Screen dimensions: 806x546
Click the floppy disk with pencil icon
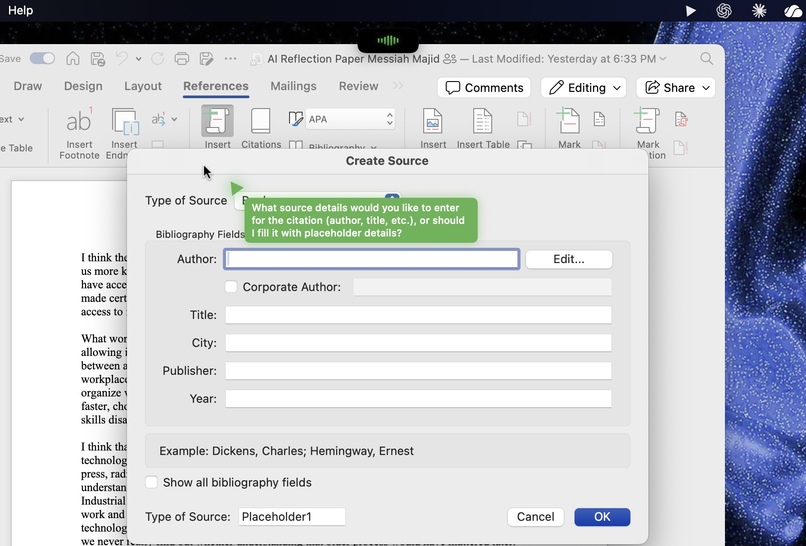[206, 59]
